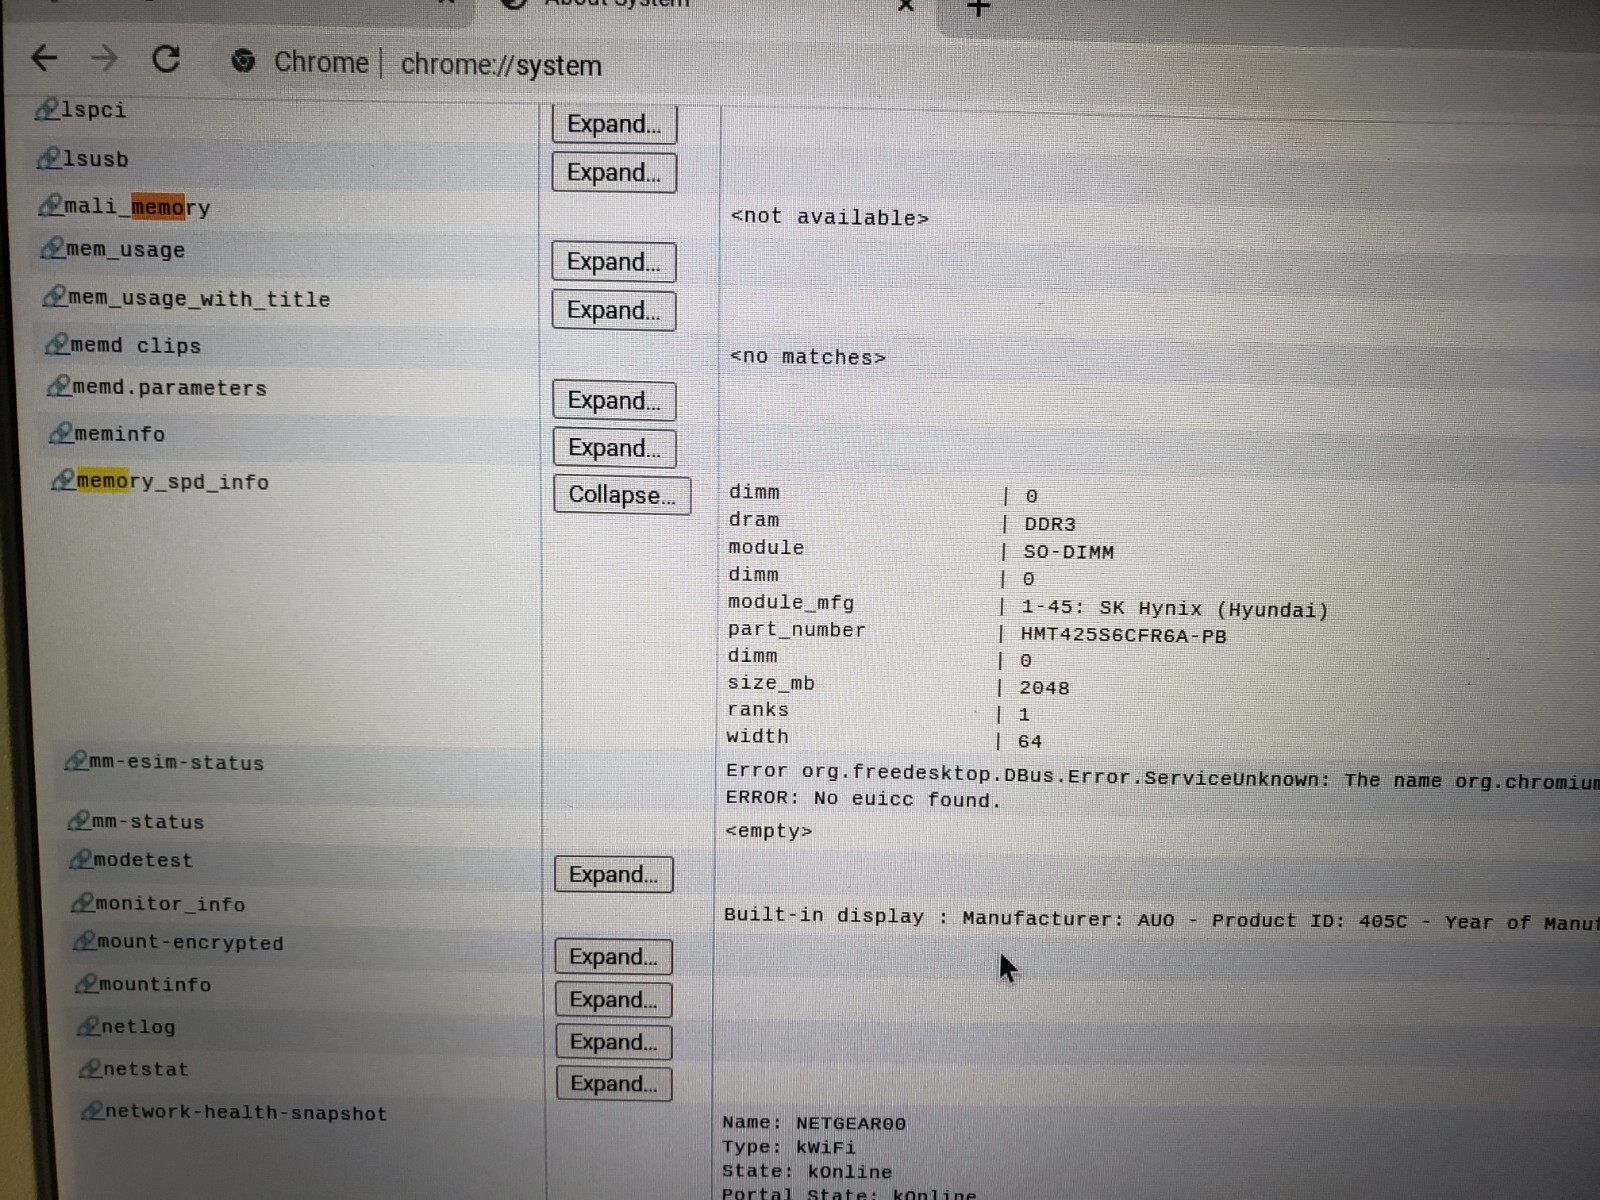Click the link icon beside mali_memory
This screenshot has width=1600, height=1200.
click(51, 205)
